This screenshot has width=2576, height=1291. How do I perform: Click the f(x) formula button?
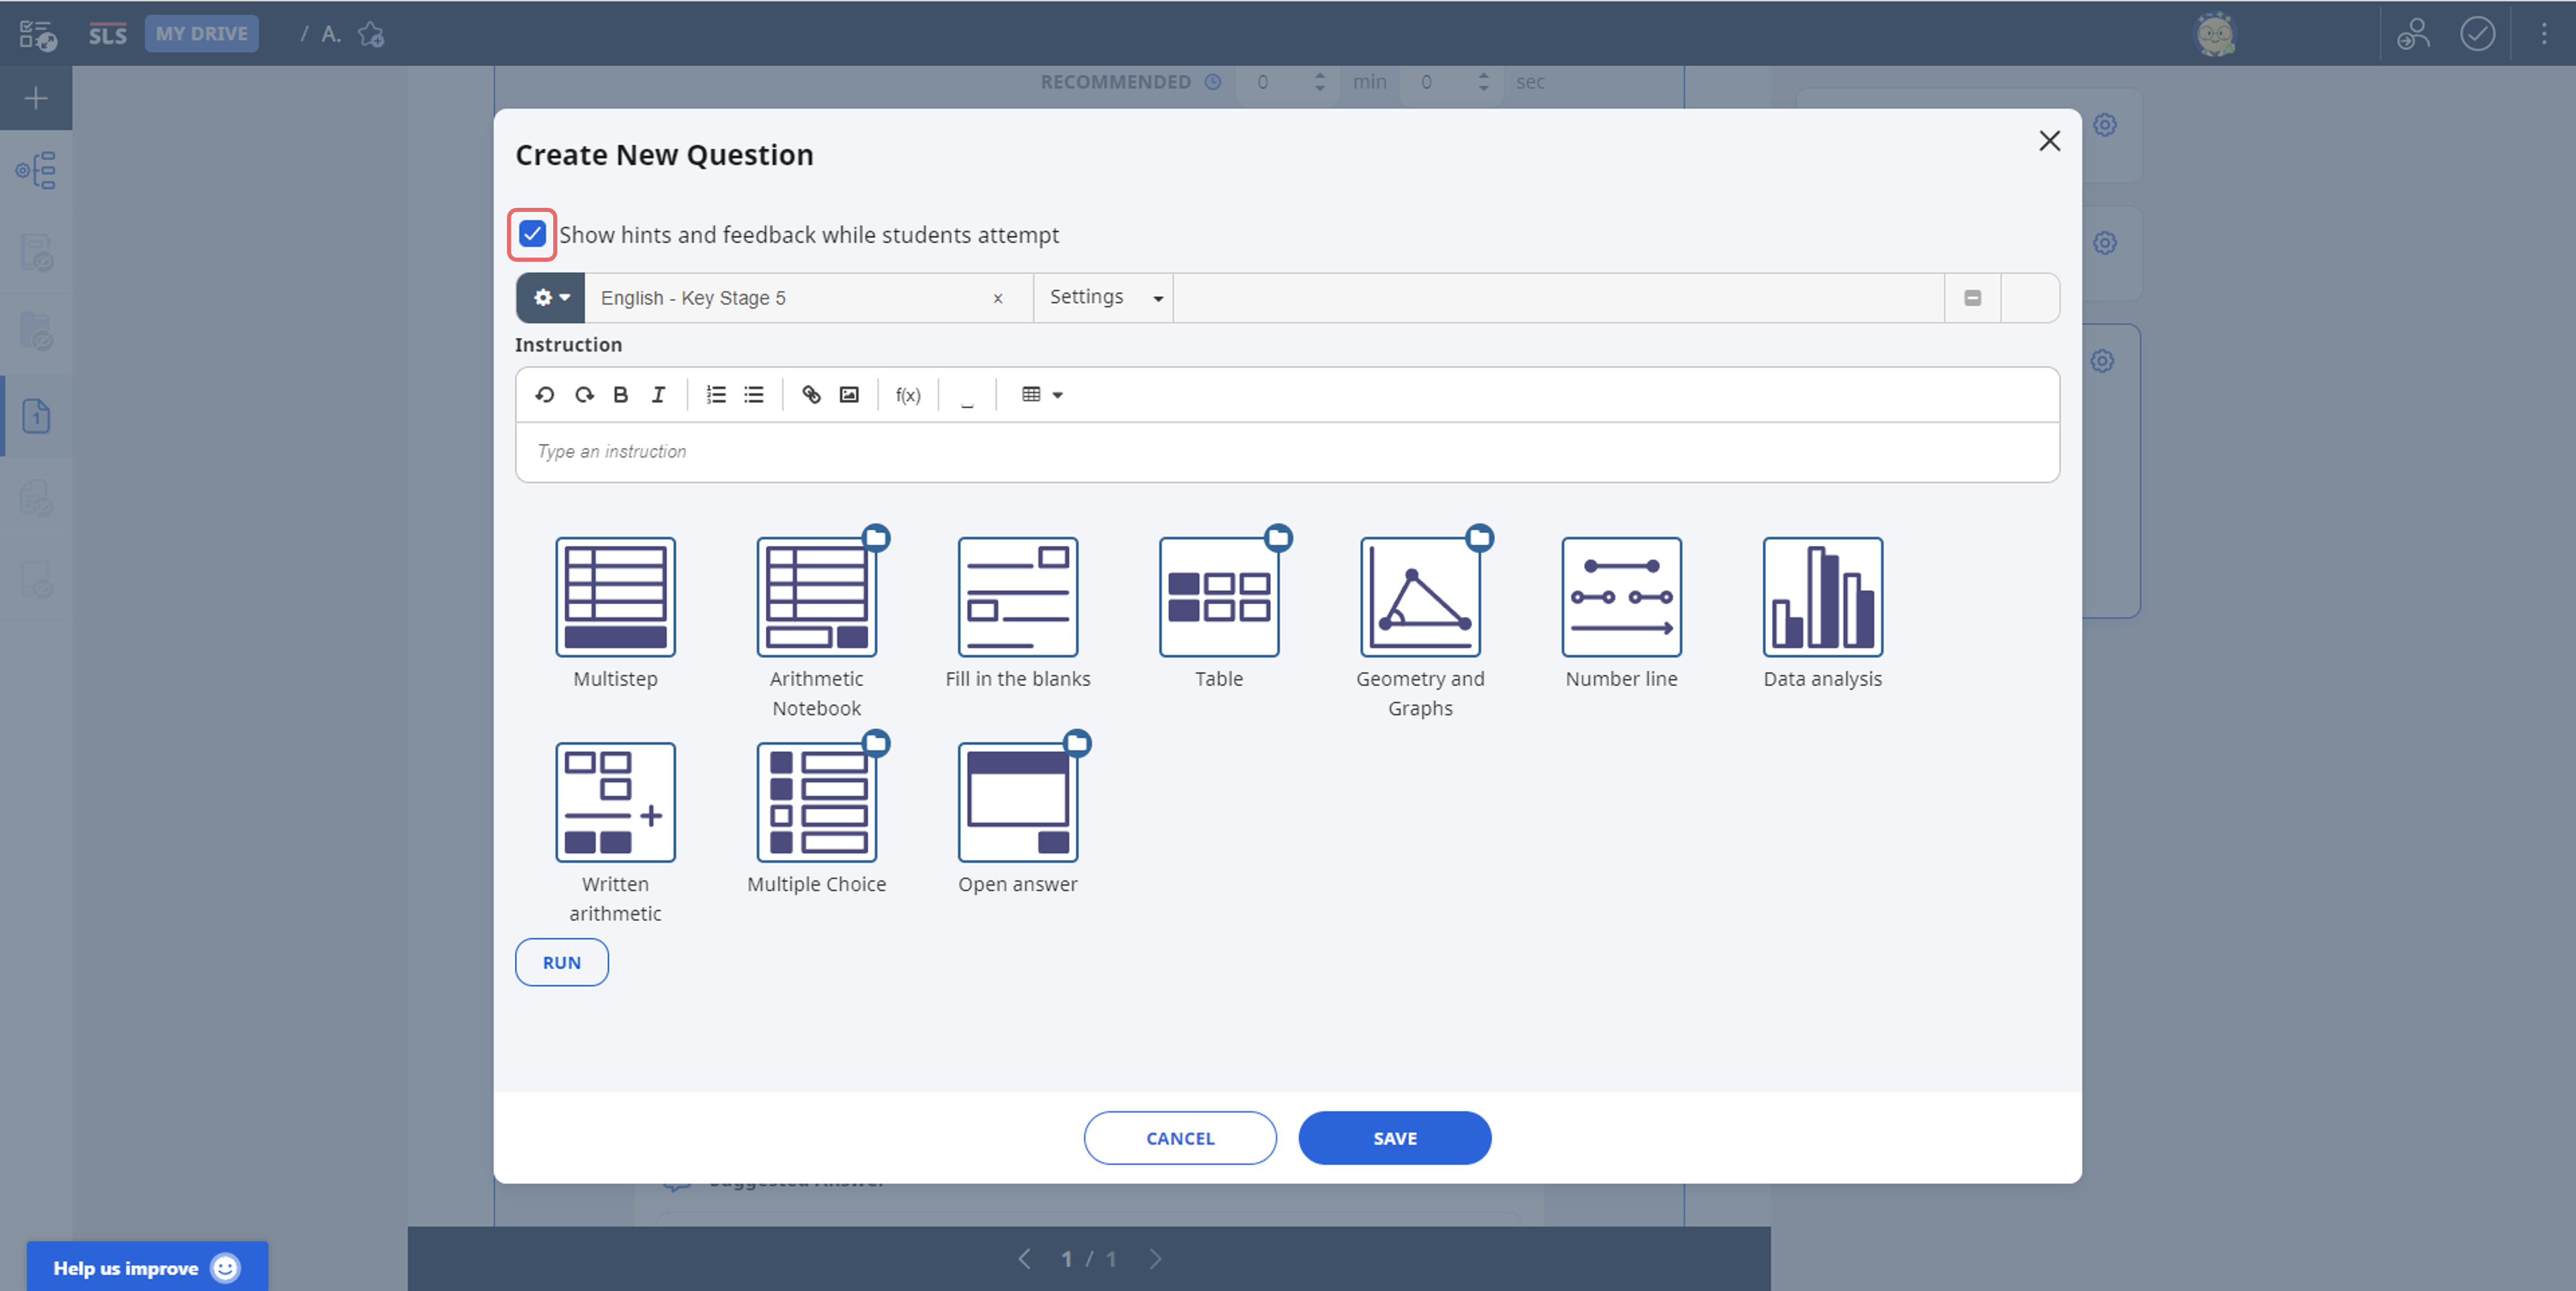[907, 395]
